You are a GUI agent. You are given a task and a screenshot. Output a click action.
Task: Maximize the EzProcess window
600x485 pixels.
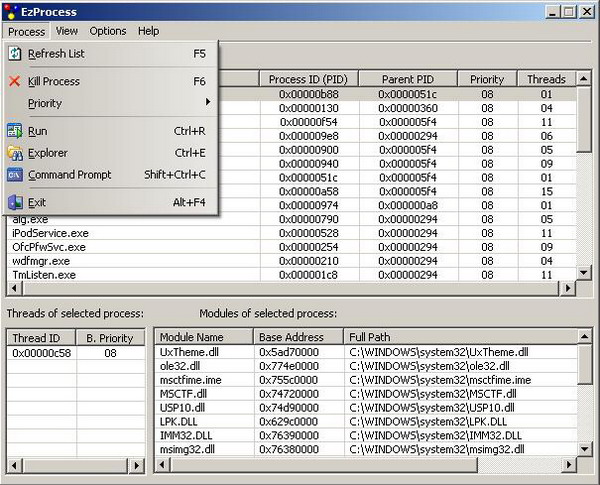pyautogui.click(x=568, y=12)
